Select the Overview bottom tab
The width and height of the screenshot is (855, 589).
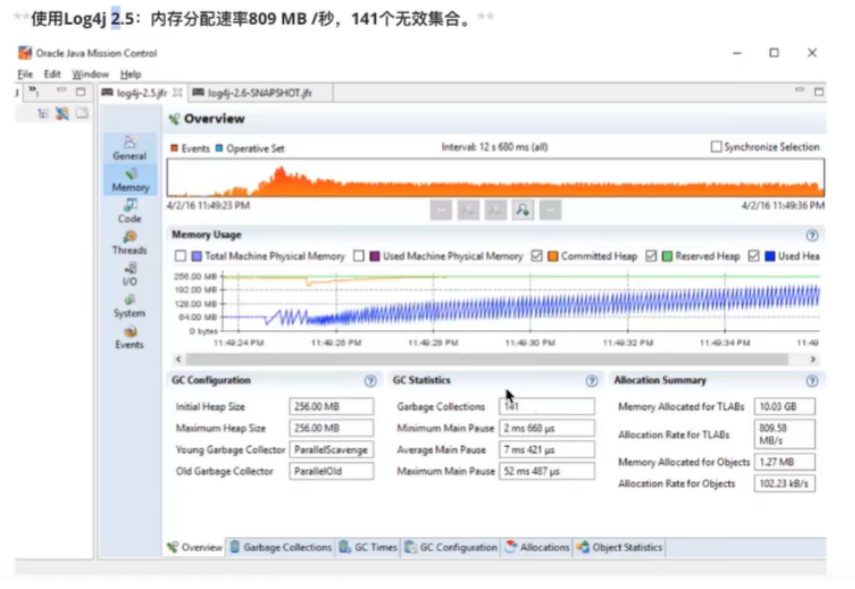(x=195, y=547)
